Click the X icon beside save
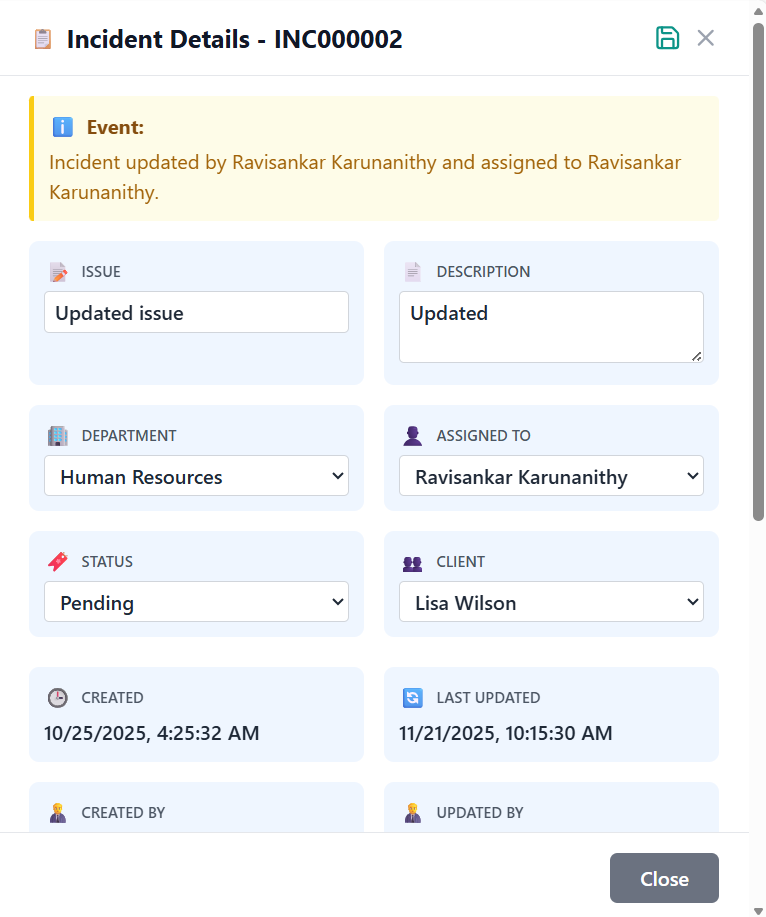This screenshot has width=766, height=917. coord(706,38)
